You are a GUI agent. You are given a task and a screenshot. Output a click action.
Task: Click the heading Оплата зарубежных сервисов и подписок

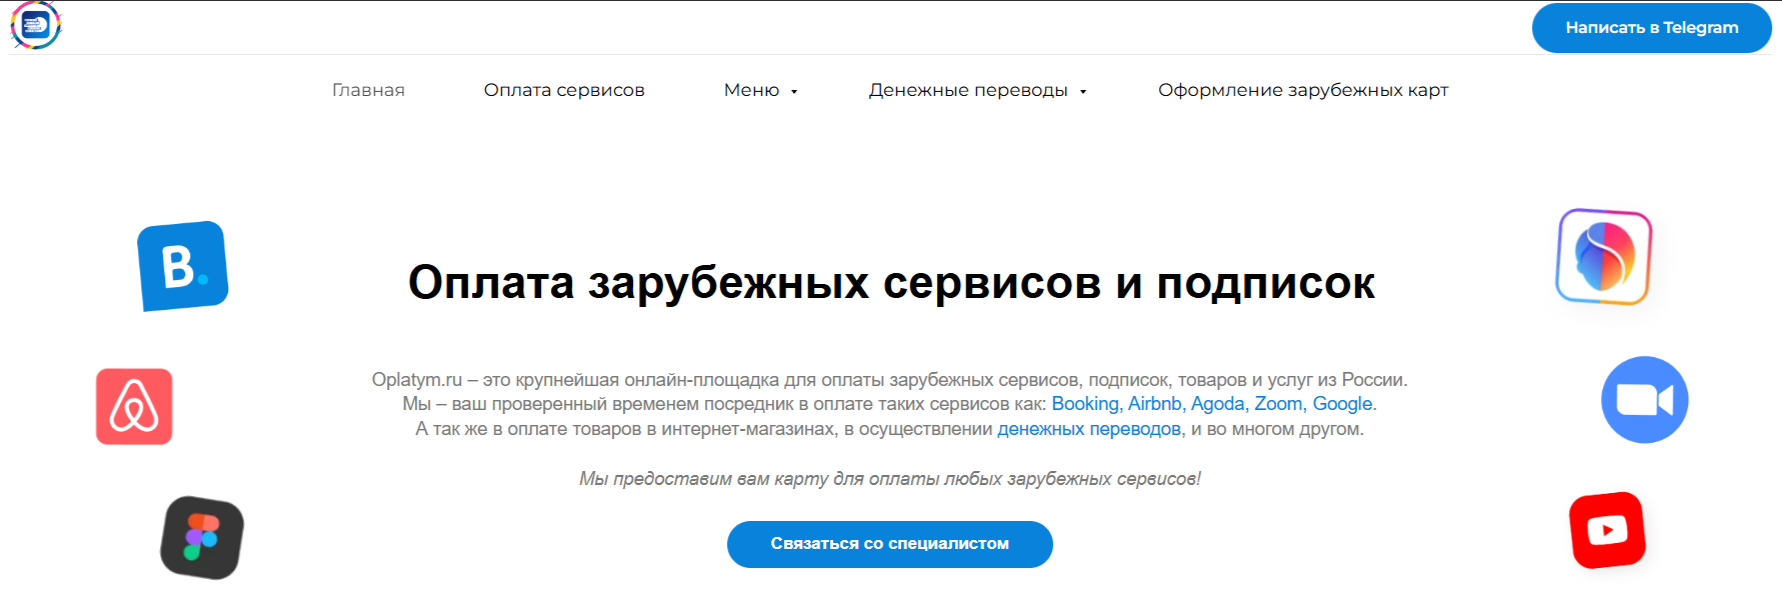click(x=891, y=283)
